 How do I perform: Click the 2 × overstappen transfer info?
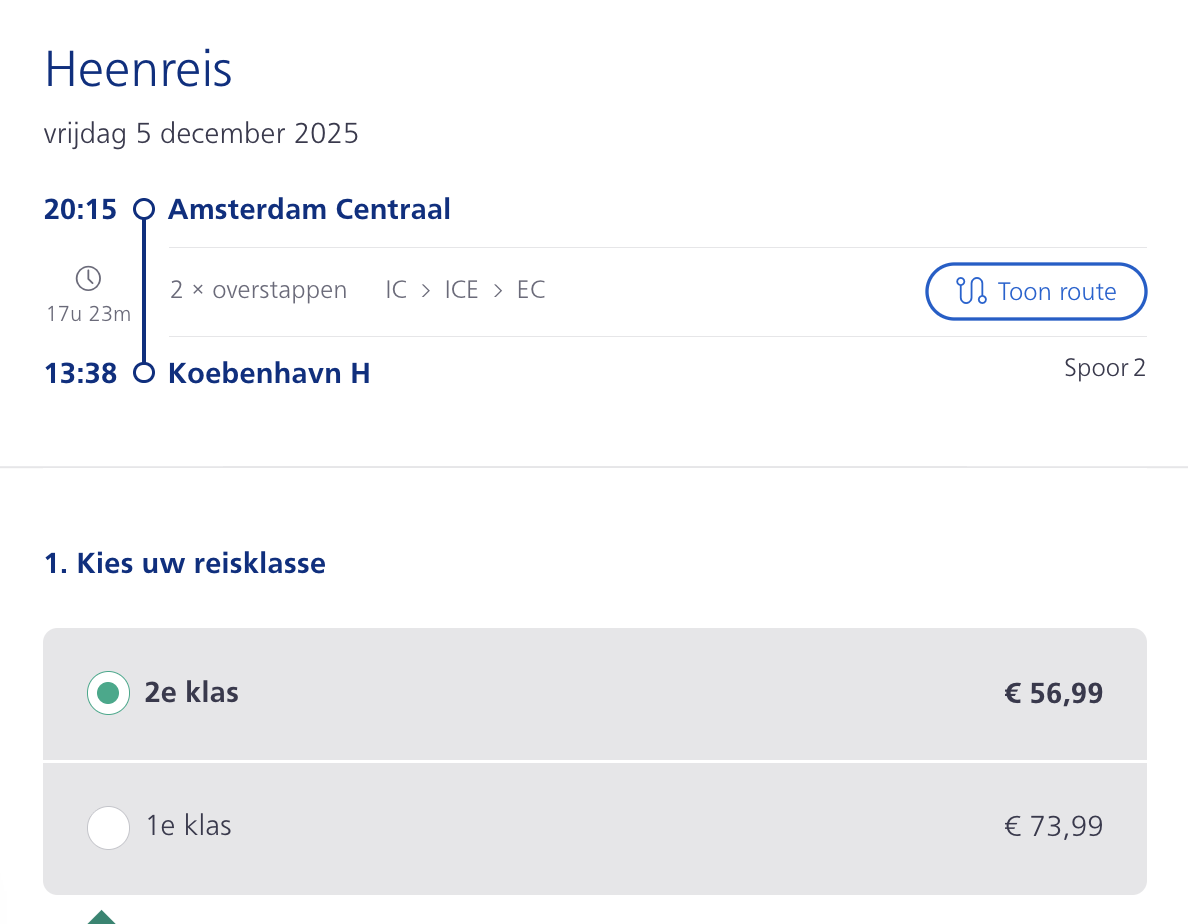[x=258, y=290]
